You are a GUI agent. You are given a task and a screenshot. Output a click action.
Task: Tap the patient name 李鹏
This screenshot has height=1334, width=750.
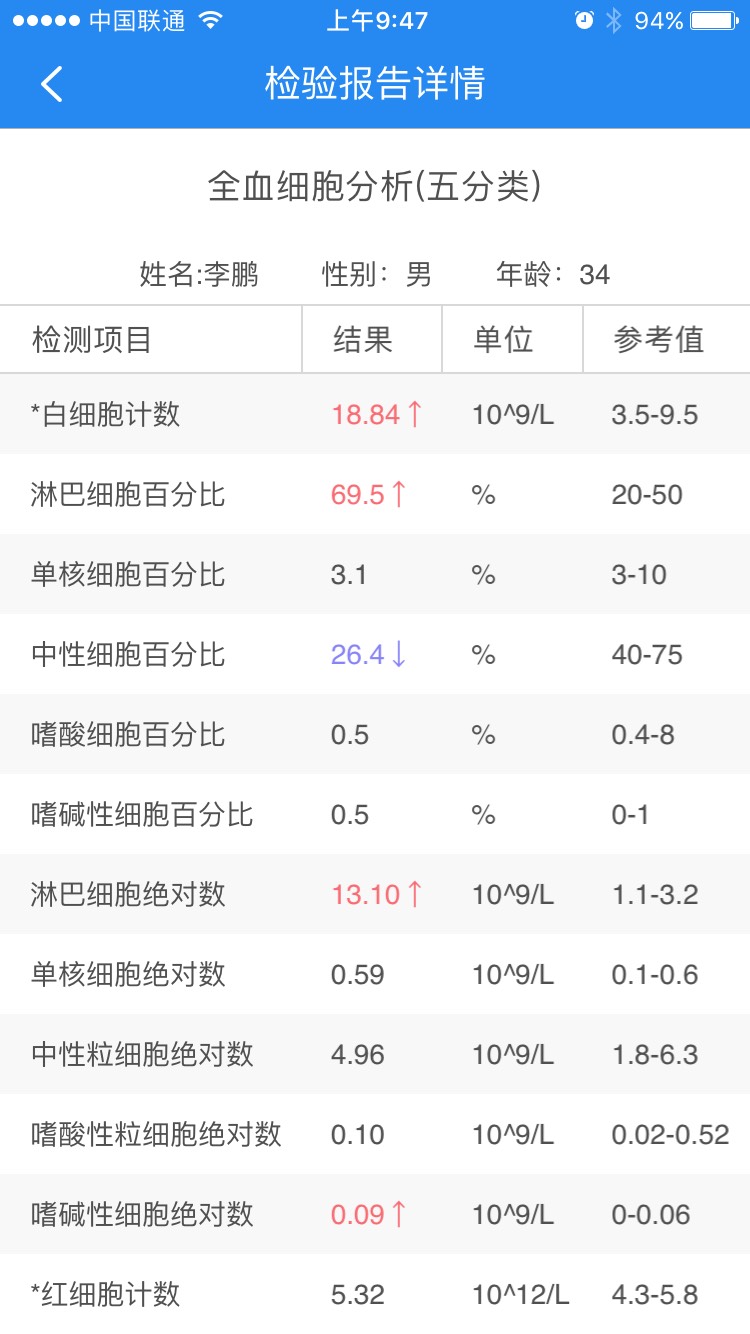coord(231,274)
